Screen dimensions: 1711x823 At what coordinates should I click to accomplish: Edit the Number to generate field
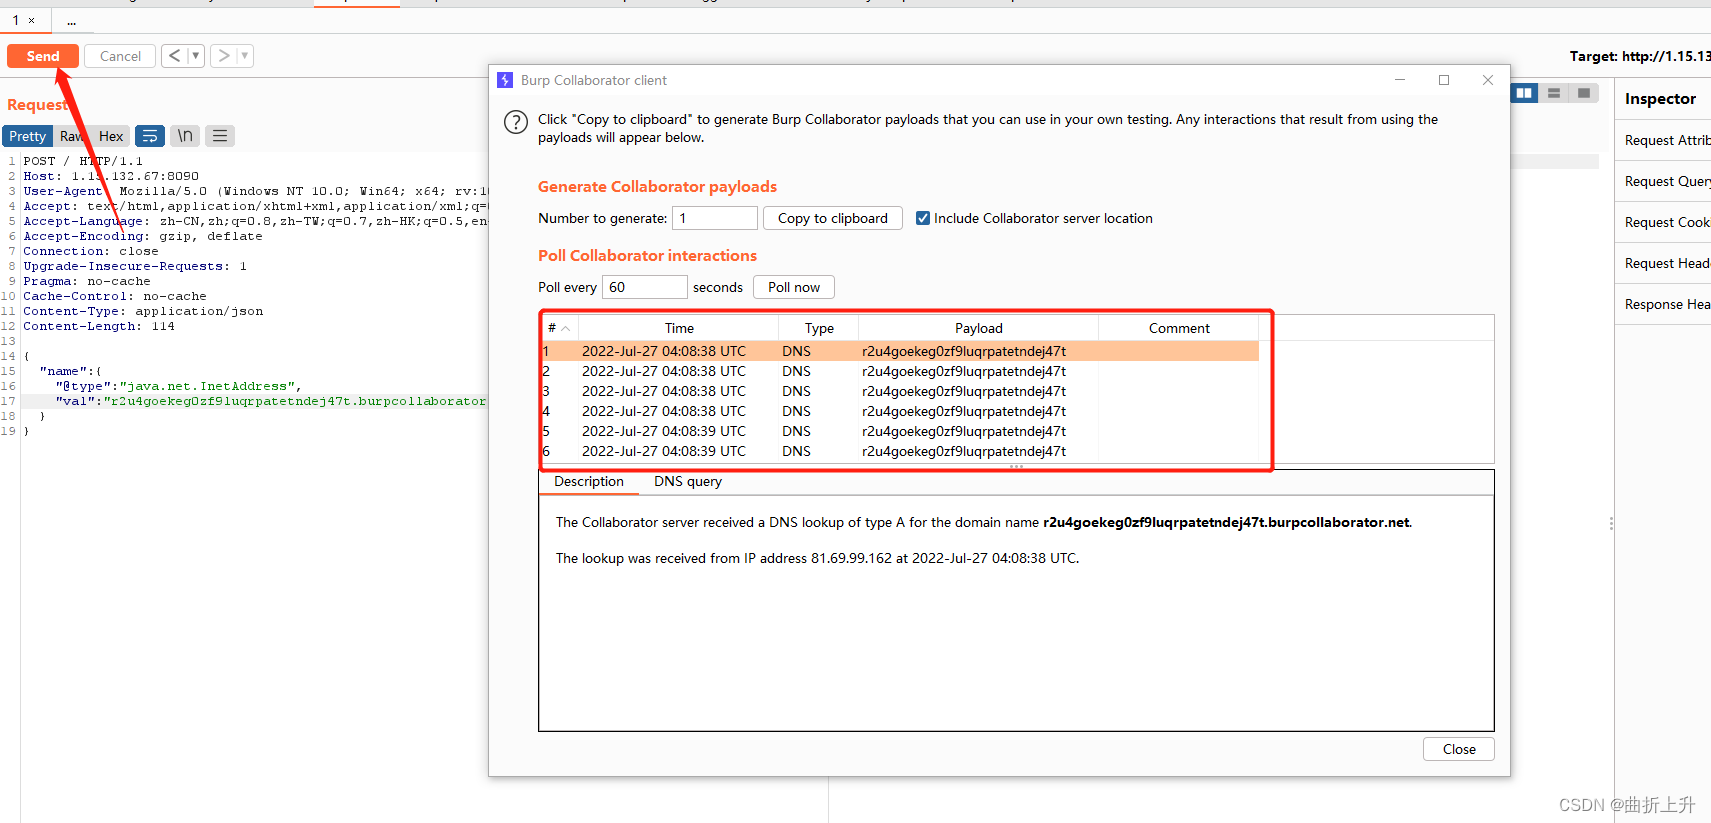coord(715,218)
